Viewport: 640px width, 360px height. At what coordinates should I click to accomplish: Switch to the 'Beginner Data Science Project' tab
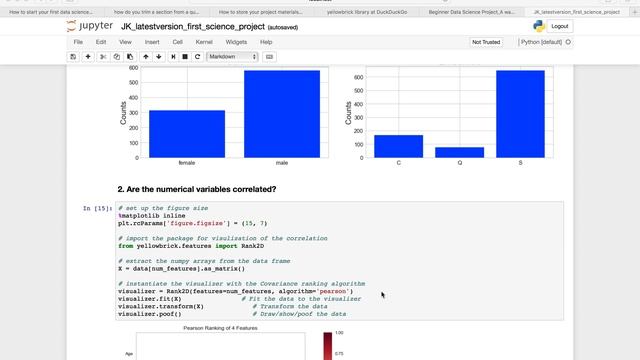point(471,12)
